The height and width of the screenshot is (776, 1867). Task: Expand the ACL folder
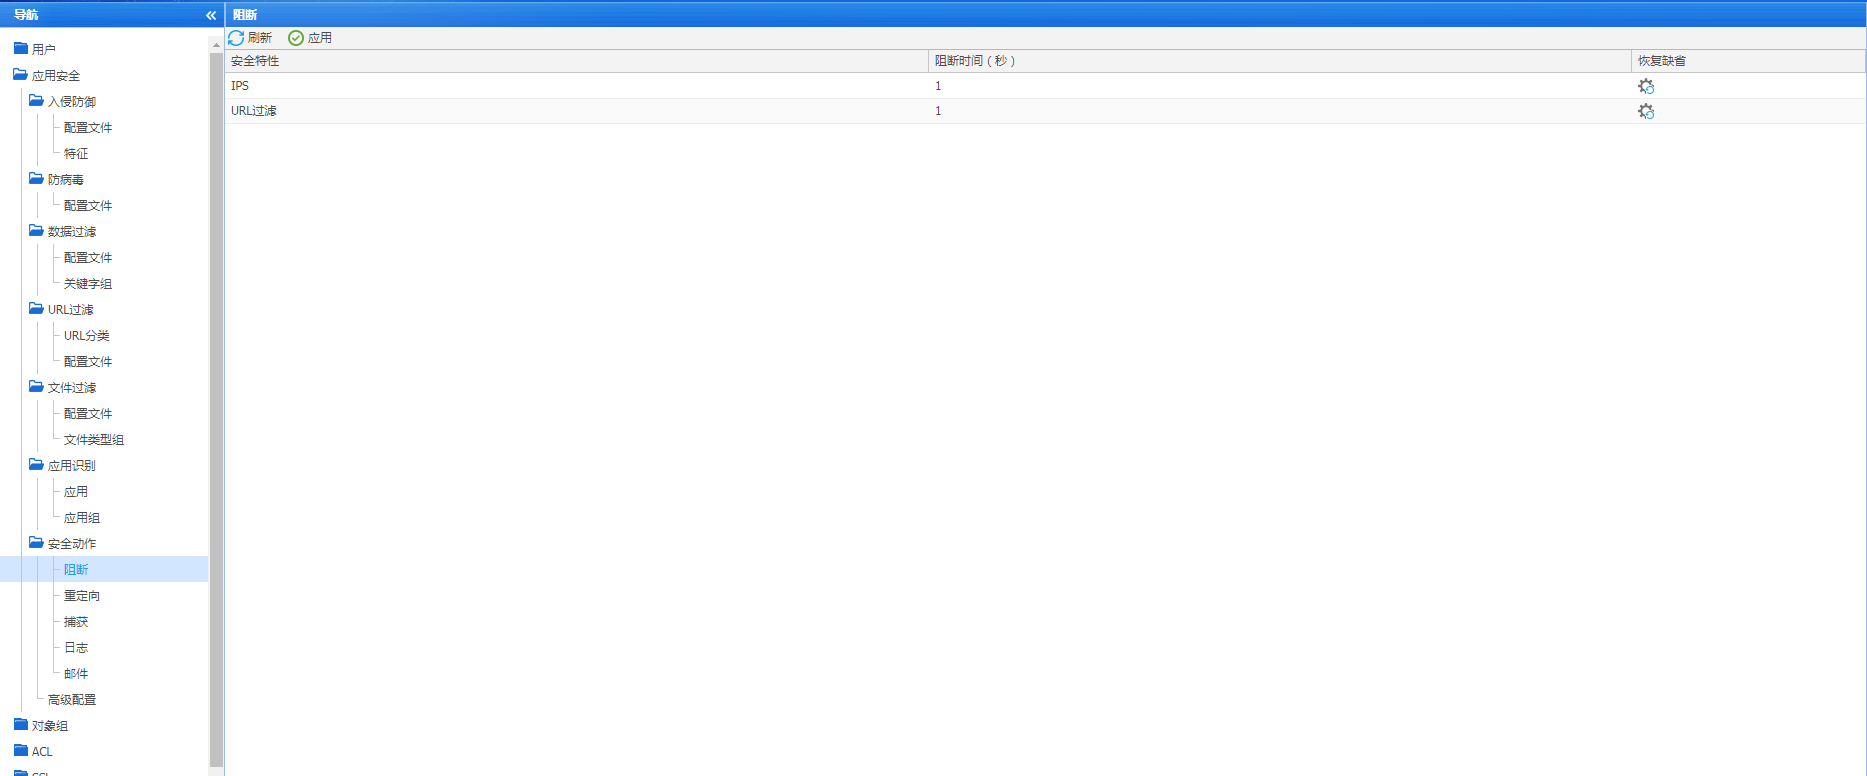click(21, 751)
